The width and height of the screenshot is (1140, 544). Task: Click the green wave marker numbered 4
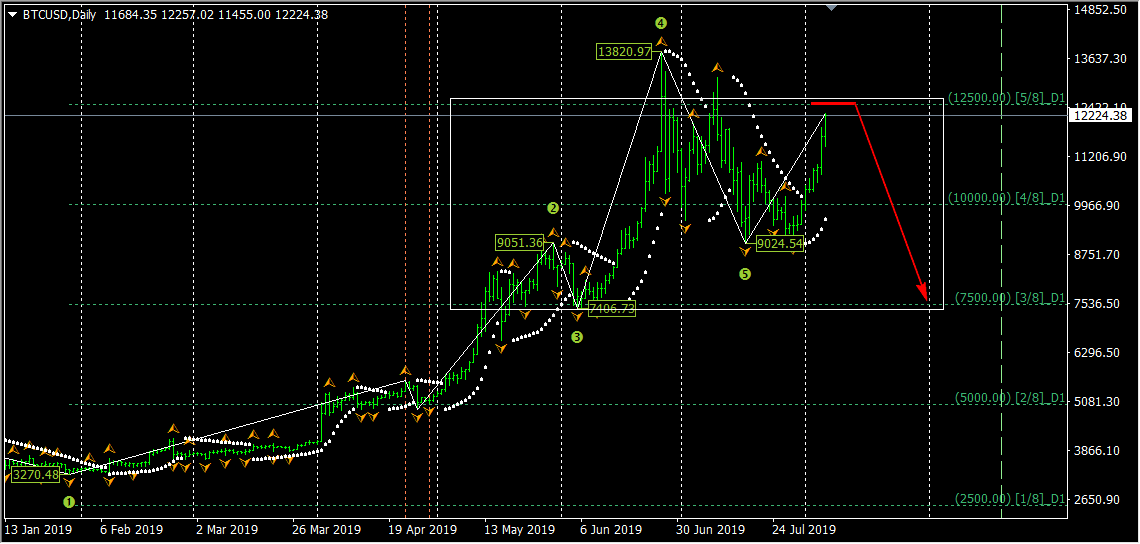660,23
